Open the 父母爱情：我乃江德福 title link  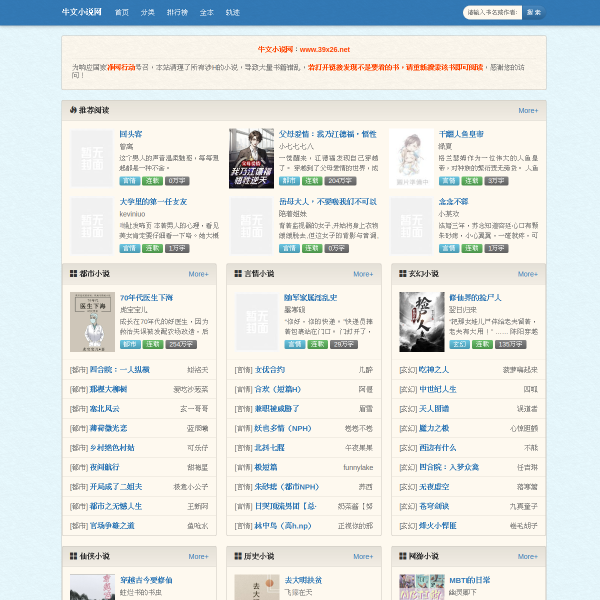tap(328, 134)
